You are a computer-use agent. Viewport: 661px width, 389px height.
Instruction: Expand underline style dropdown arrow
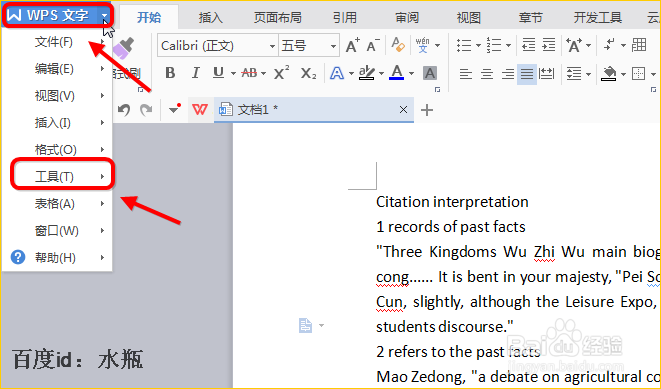233,74
